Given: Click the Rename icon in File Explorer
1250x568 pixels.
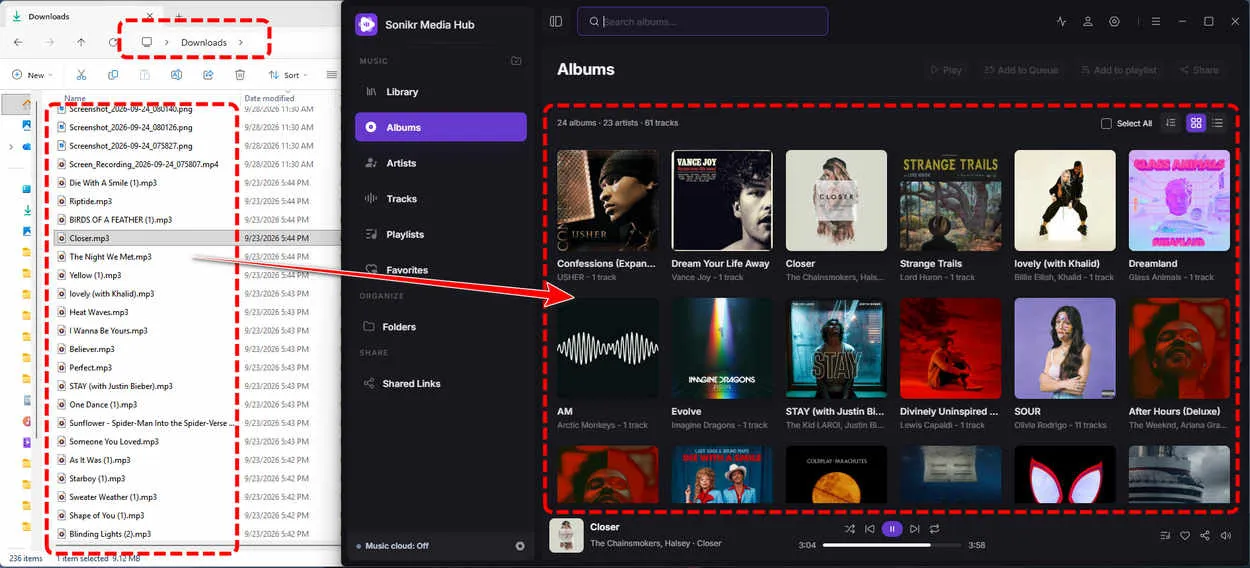Looking at the screenshot, I should click(x=176, y=75).
